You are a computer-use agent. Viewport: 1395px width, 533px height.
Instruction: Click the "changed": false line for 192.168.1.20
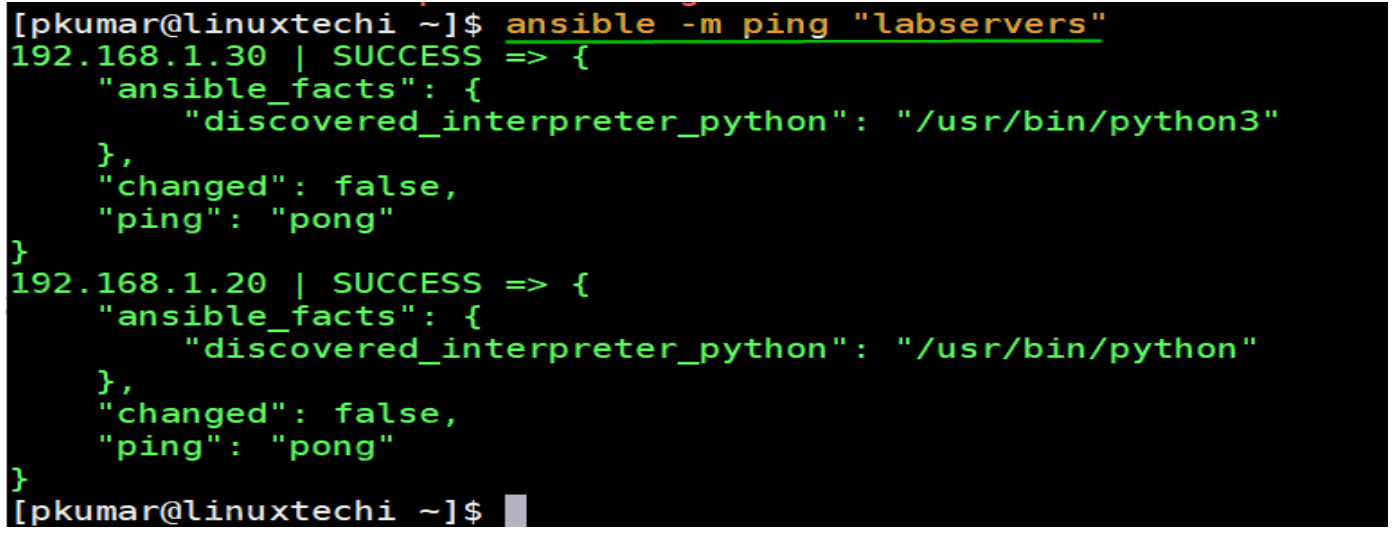pos(277,413)
